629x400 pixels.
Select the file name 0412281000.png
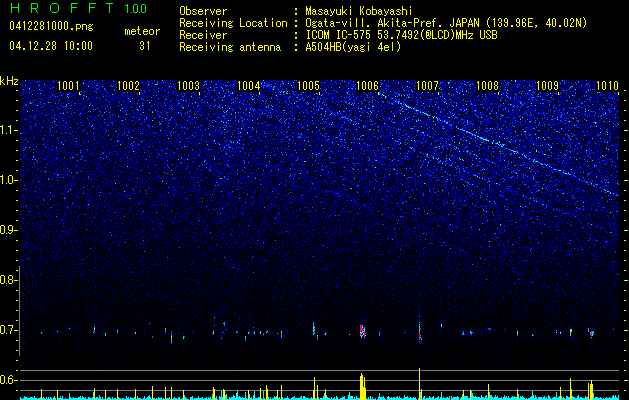pyautogui.click(x=51, y=27)
